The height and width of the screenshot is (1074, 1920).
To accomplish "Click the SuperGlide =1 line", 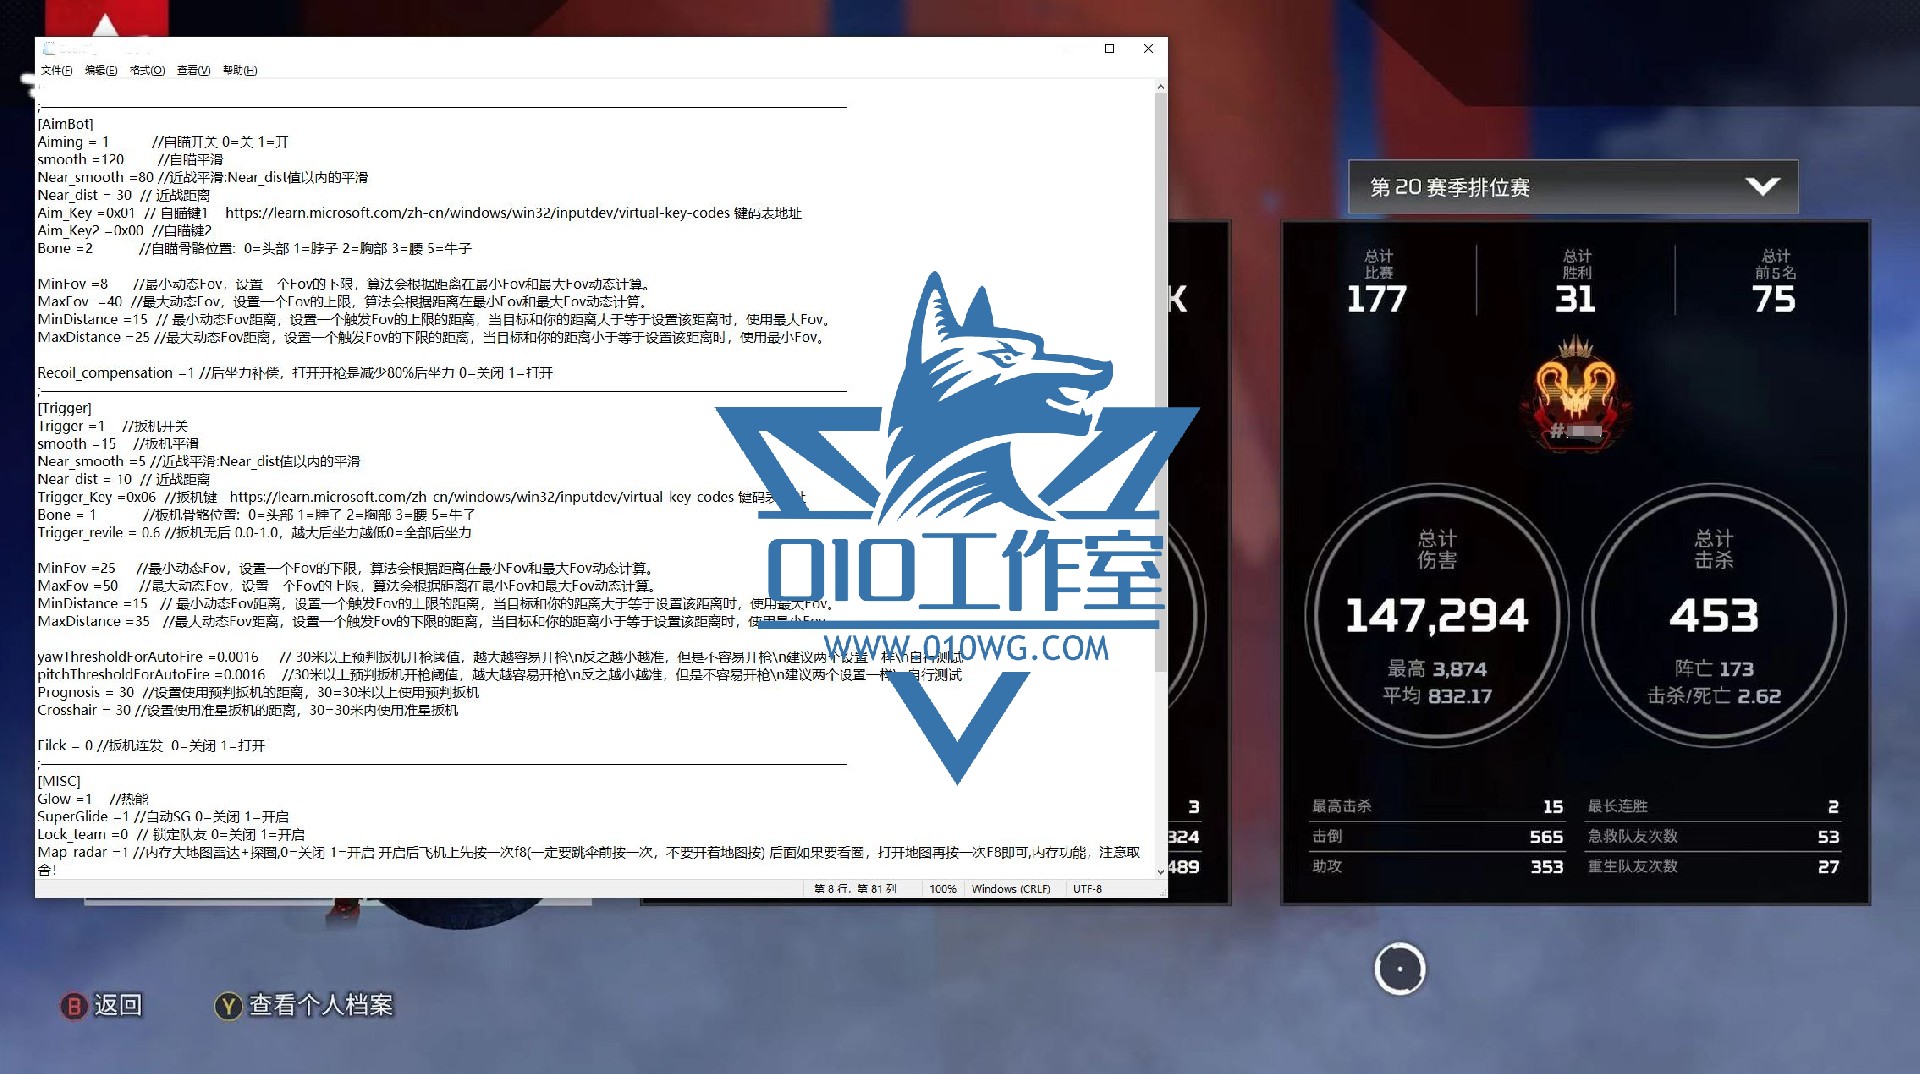I will point(163,816).
